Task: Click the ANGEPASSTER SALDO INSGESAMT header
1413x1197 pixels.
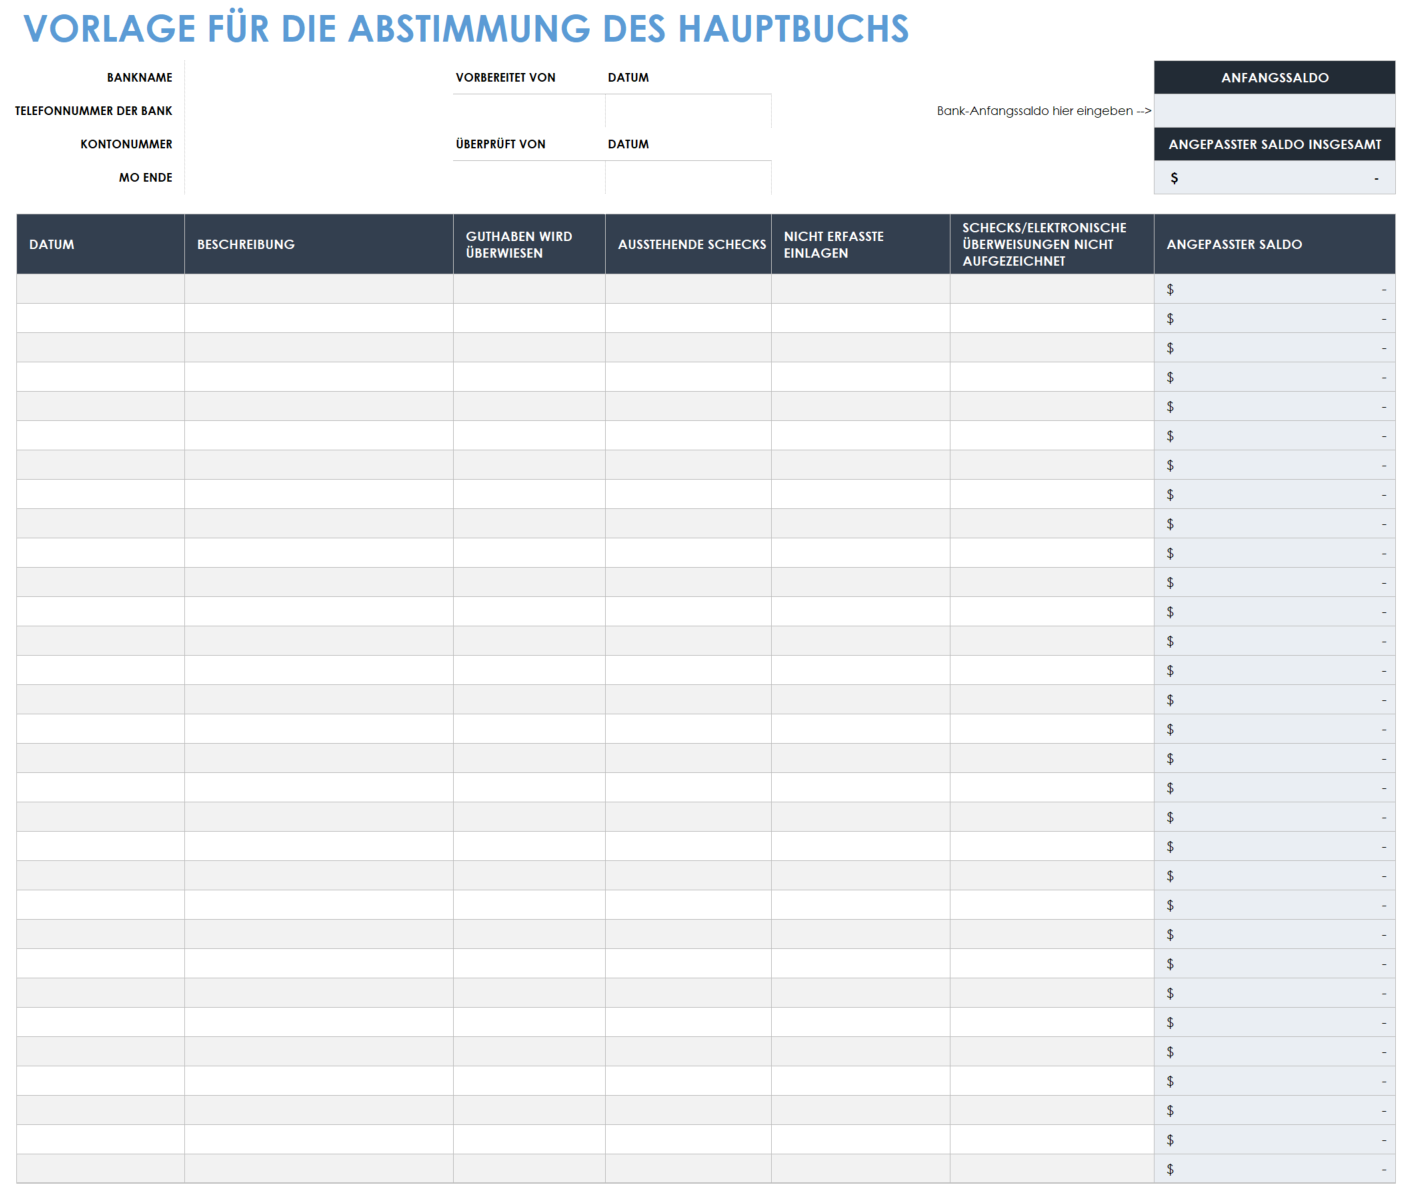Action: [1274, 144]
